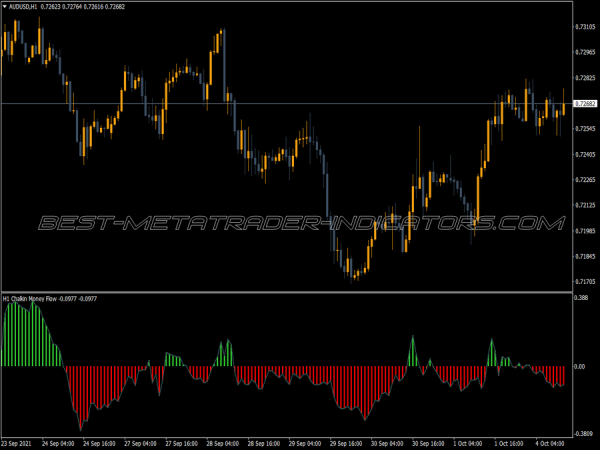Click the 30 Sep 04:00 time label
This screenshot has width=600, height=450.
click(x=387, y=444)
